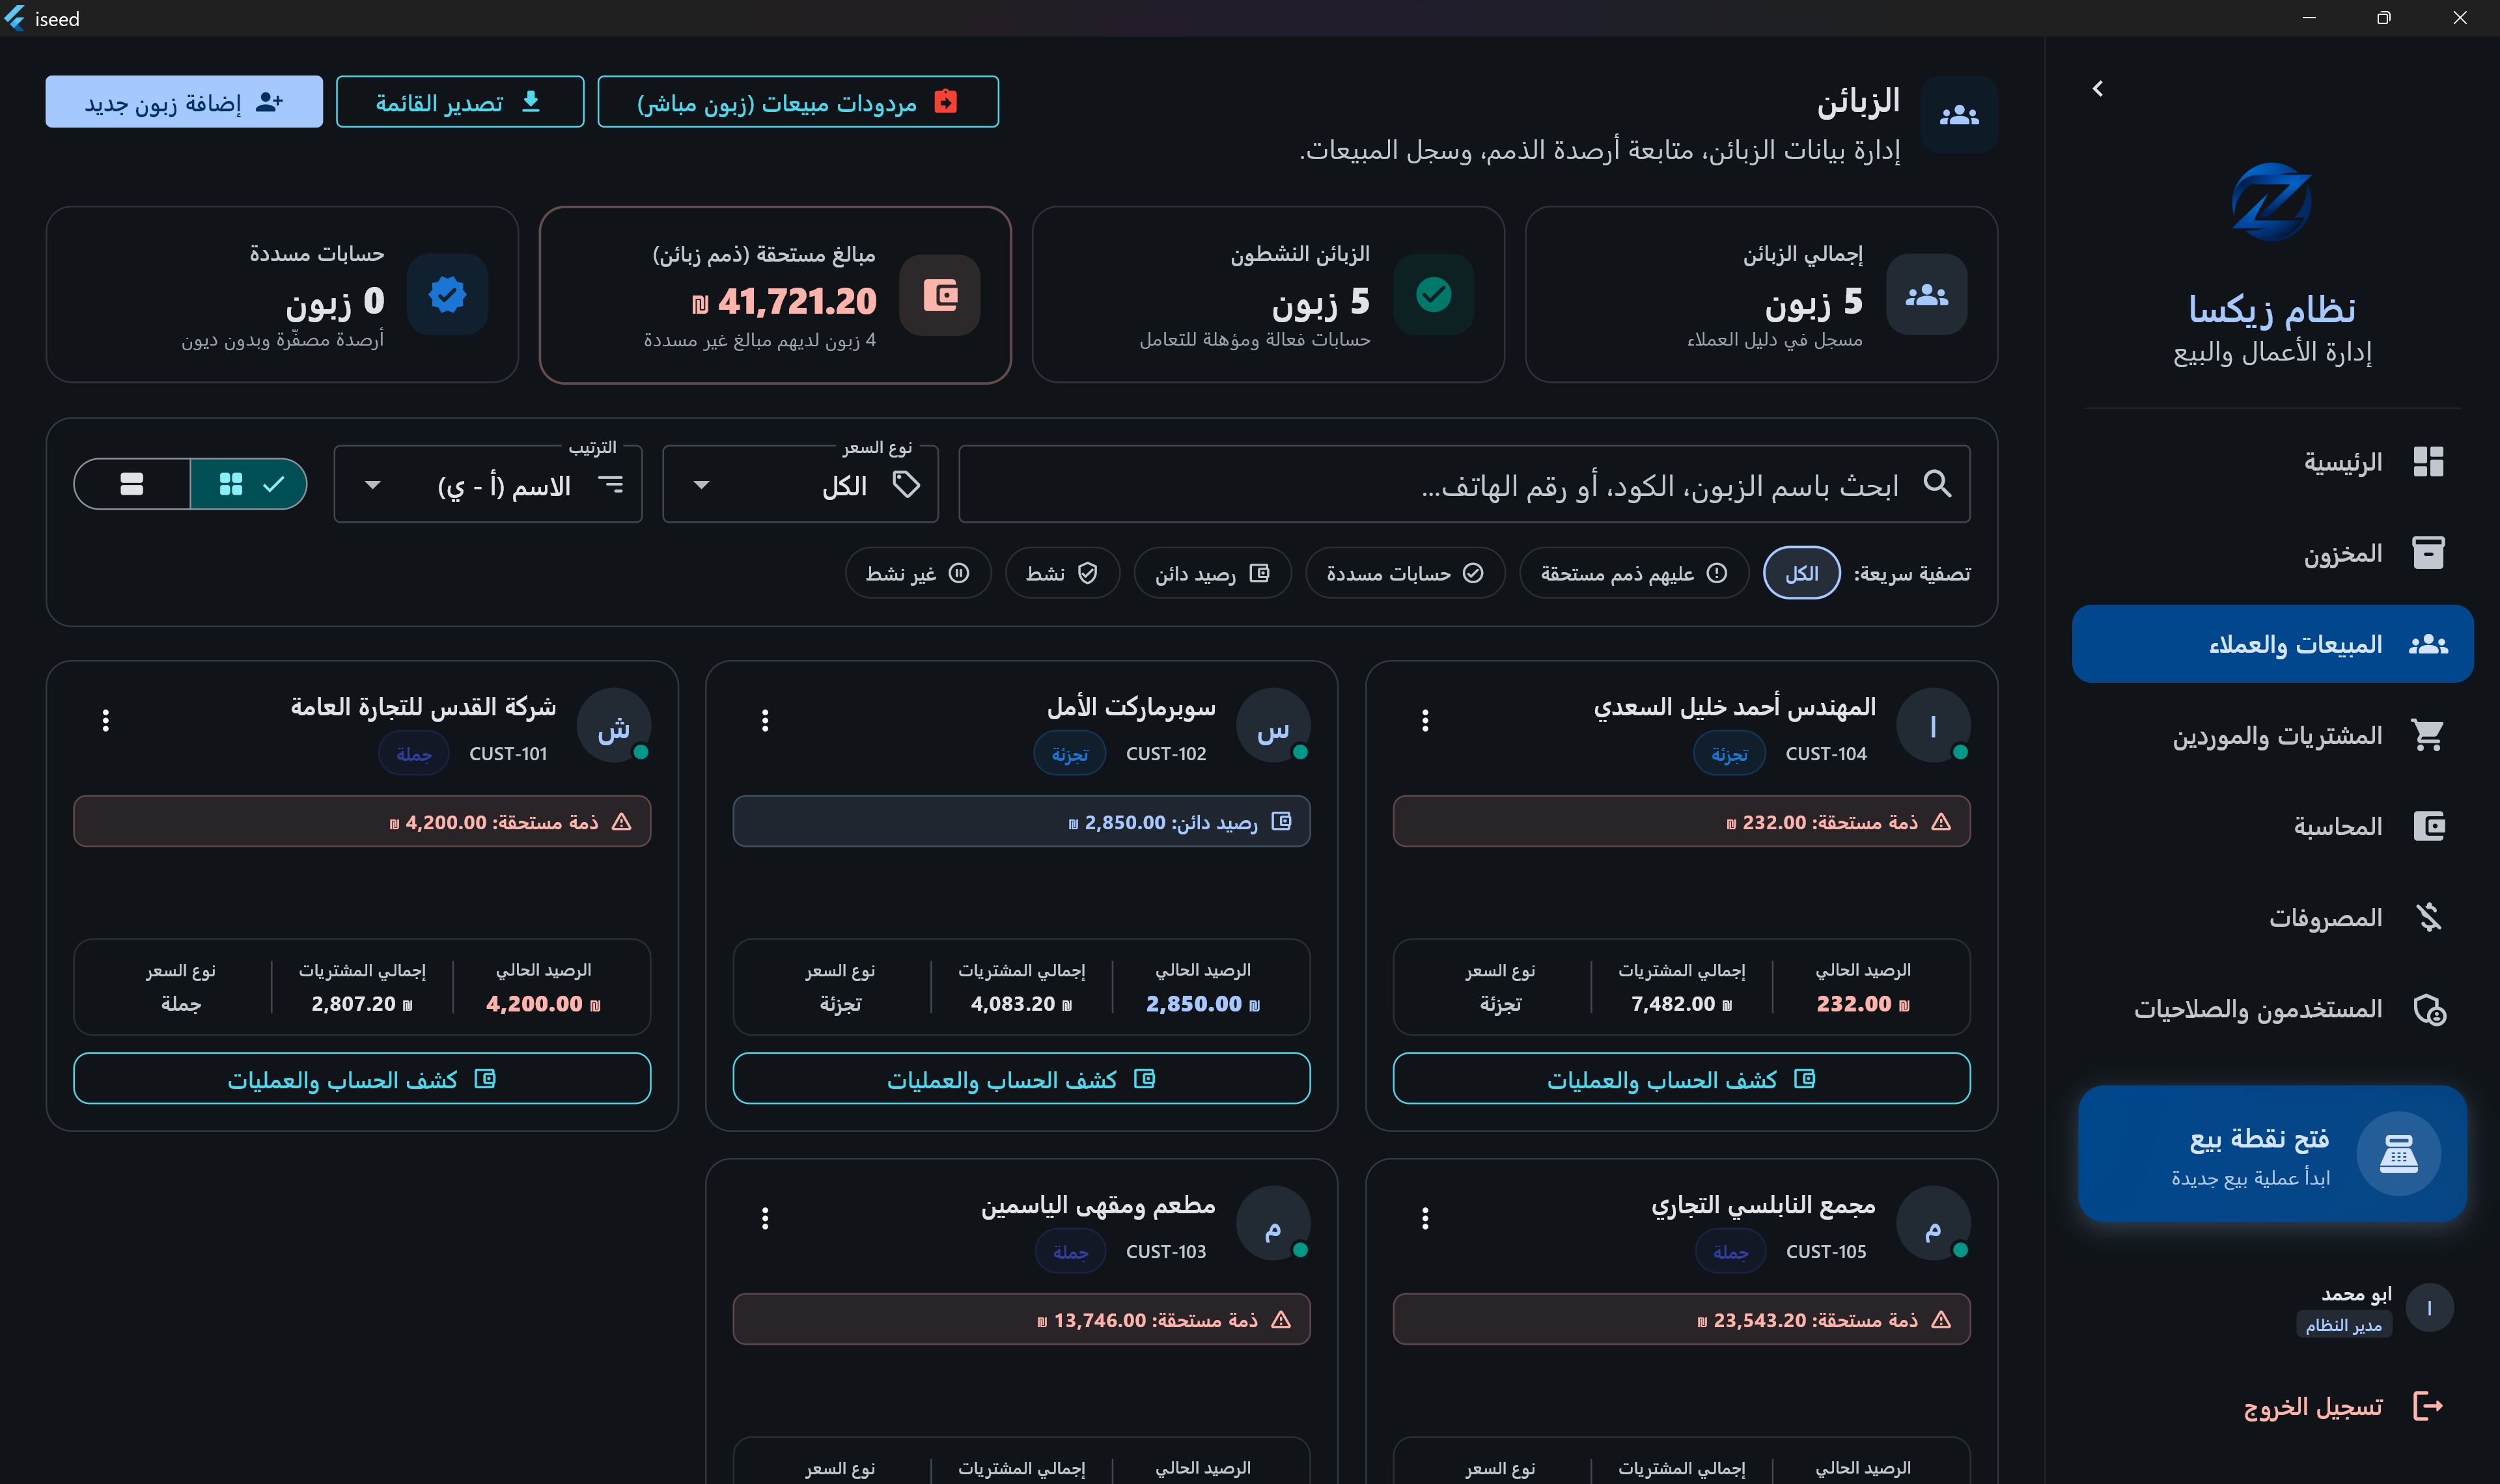Filter by غير نشط inactive chip

(x=918, y=573)
